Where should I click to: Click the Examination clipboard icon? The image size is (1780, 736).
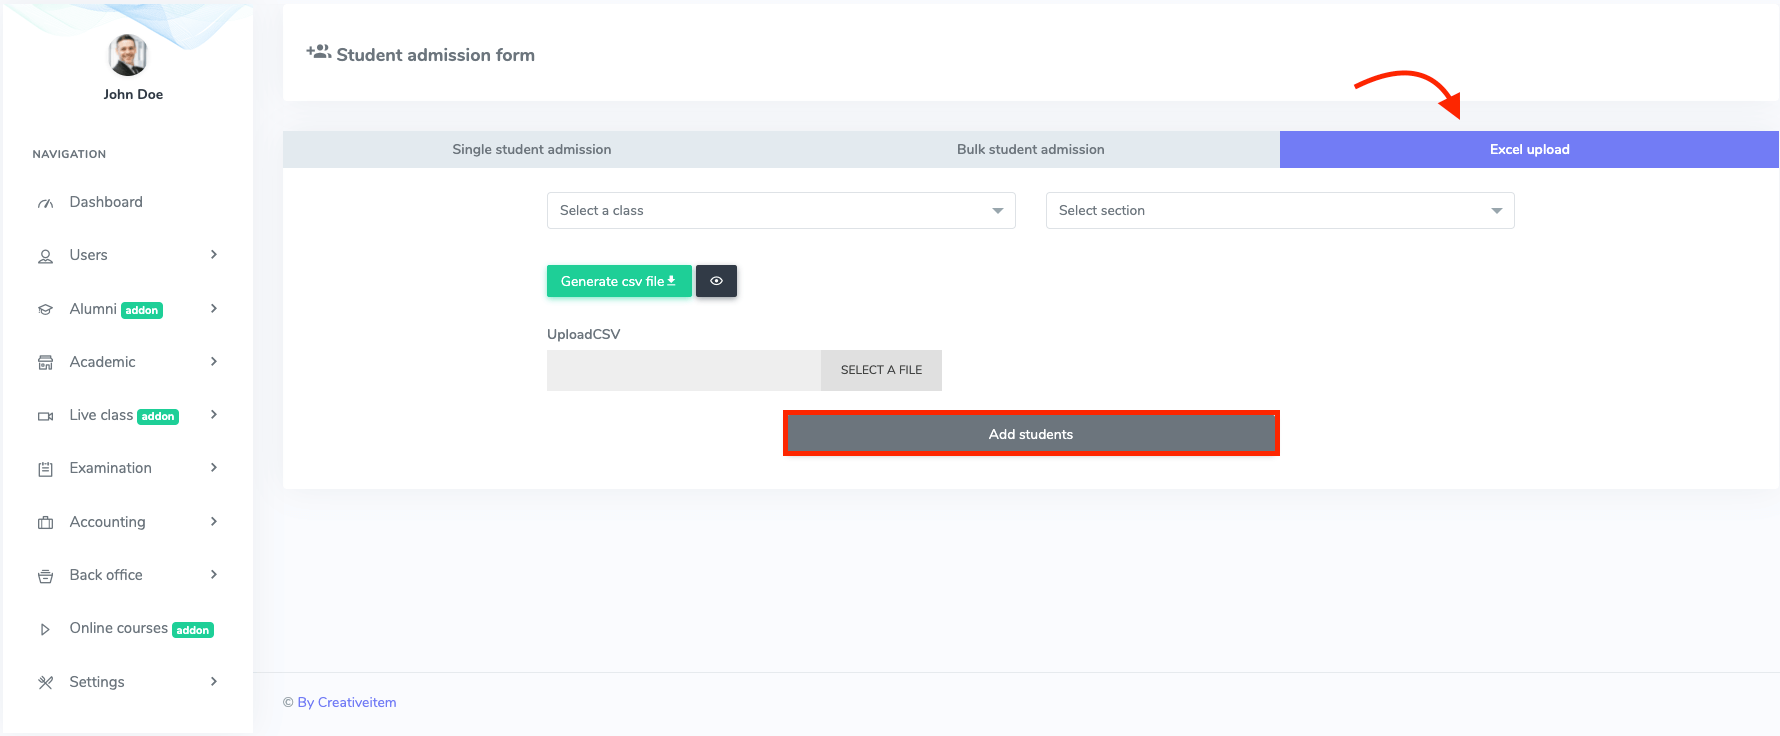point(45,469)
